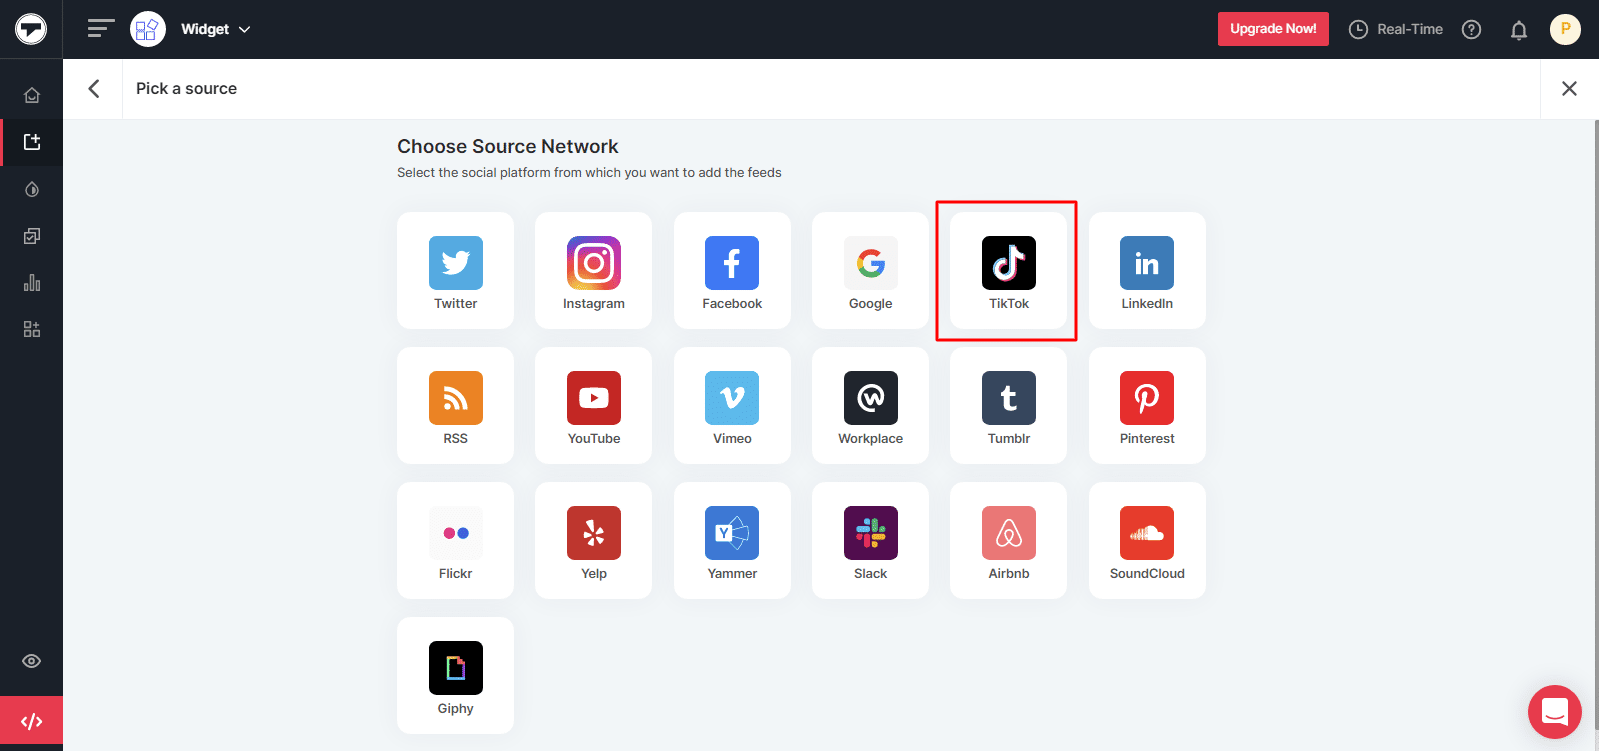Open the notifications bell

click(x=1518, y=30)
